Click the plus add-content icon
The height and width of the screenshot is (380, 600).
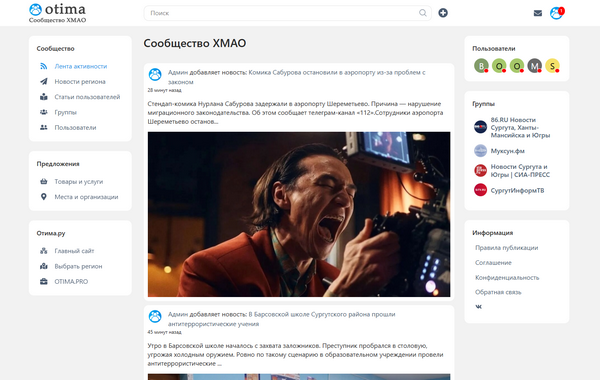pyautogui.click(x=443, y=13)
